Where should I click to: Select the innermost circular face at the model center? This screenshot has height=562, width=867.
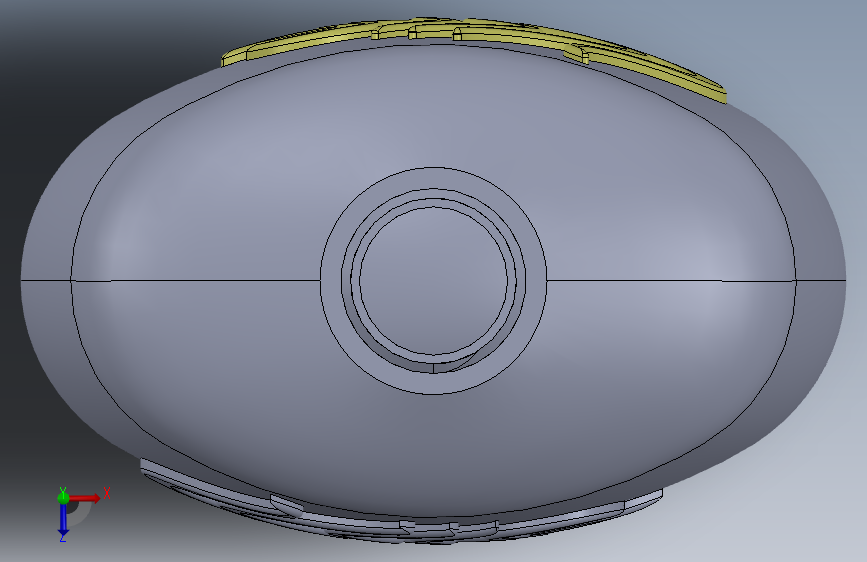[433, 281]
